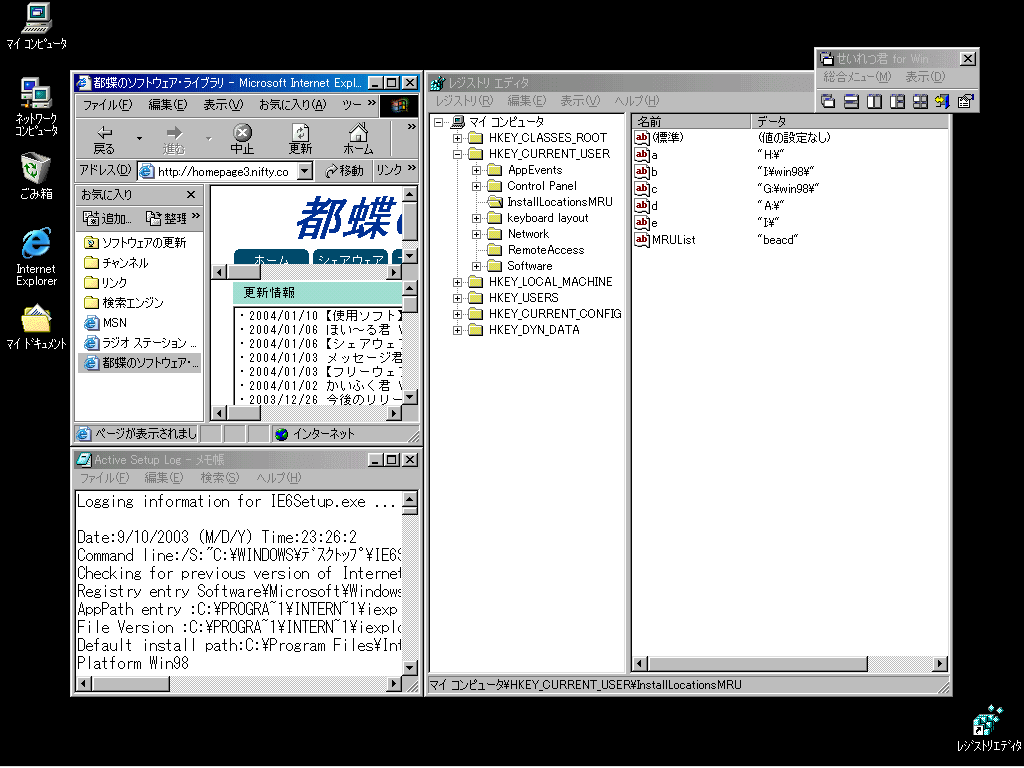Select the 都蝶のソフトウェア favorite entry

click(140, 363)
